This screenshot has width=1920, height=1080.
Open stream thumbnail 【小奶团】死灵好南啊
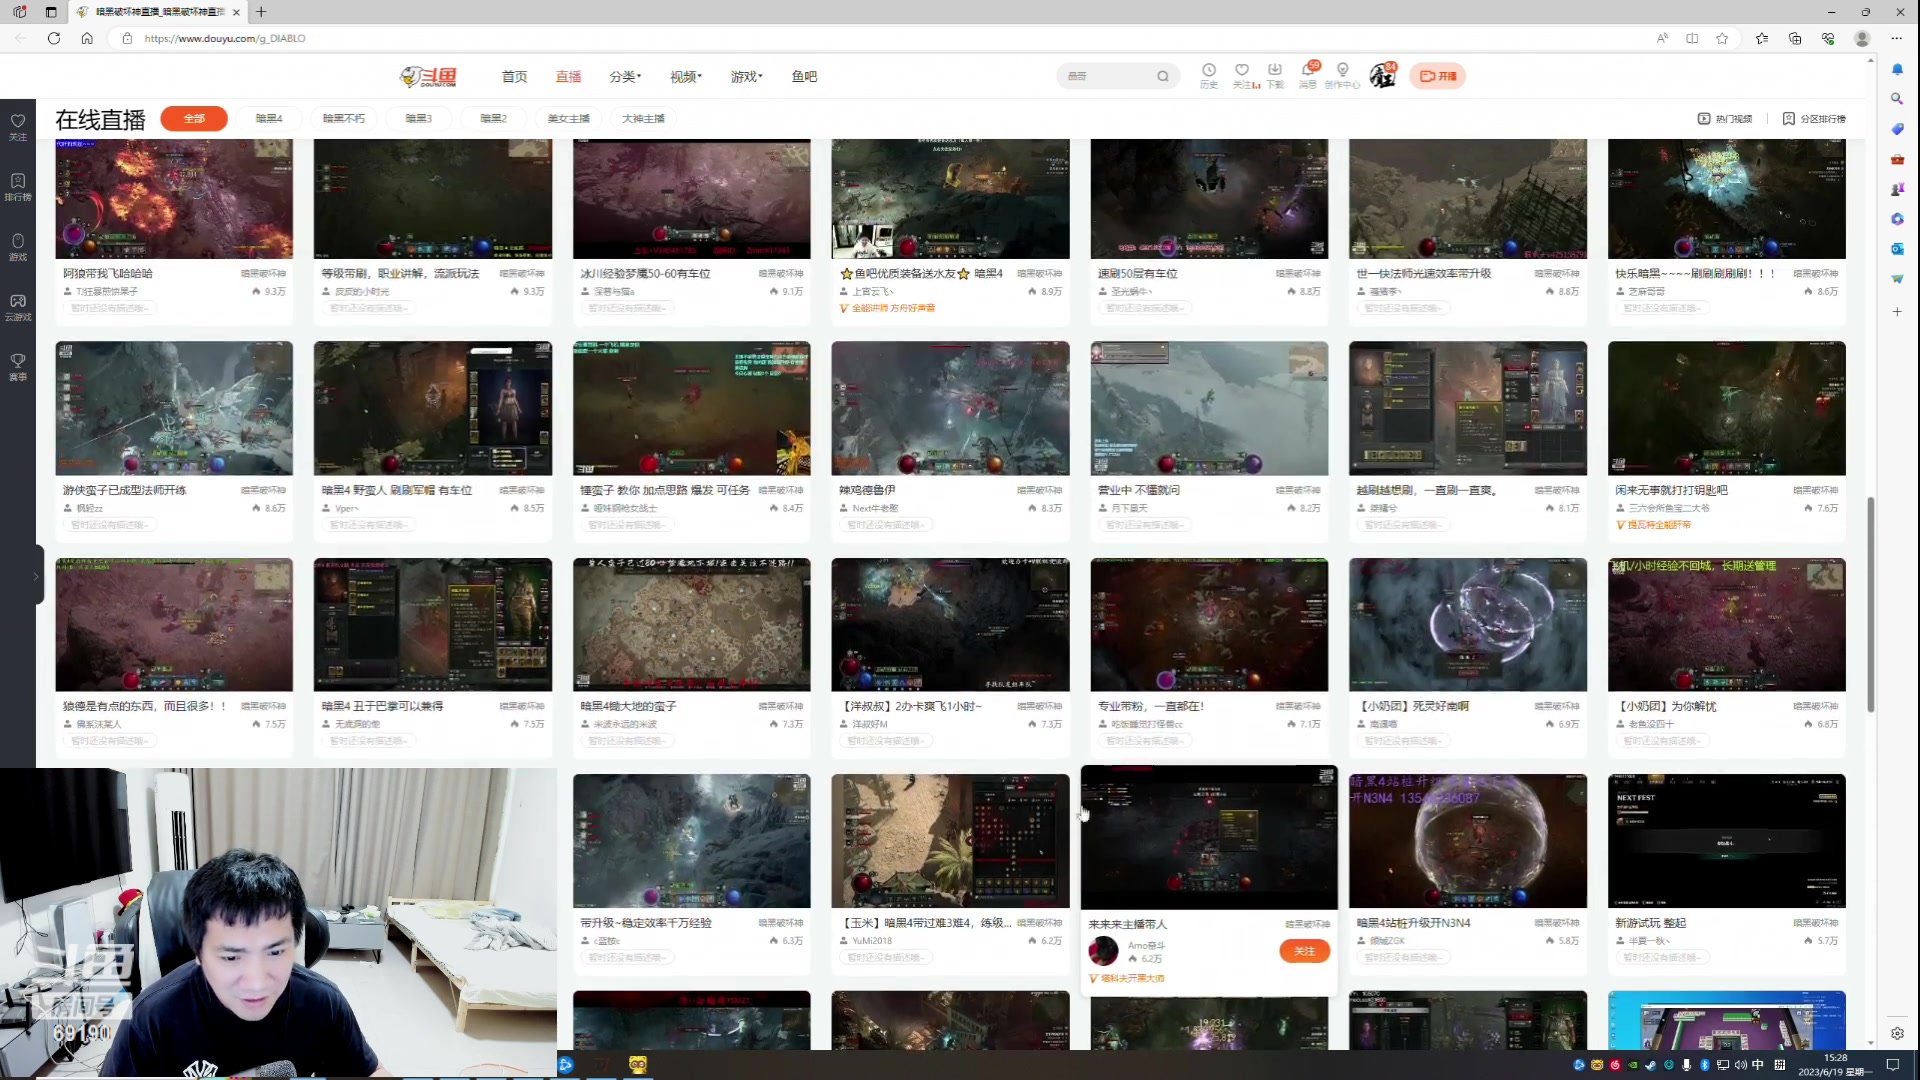coord(1467,625)
